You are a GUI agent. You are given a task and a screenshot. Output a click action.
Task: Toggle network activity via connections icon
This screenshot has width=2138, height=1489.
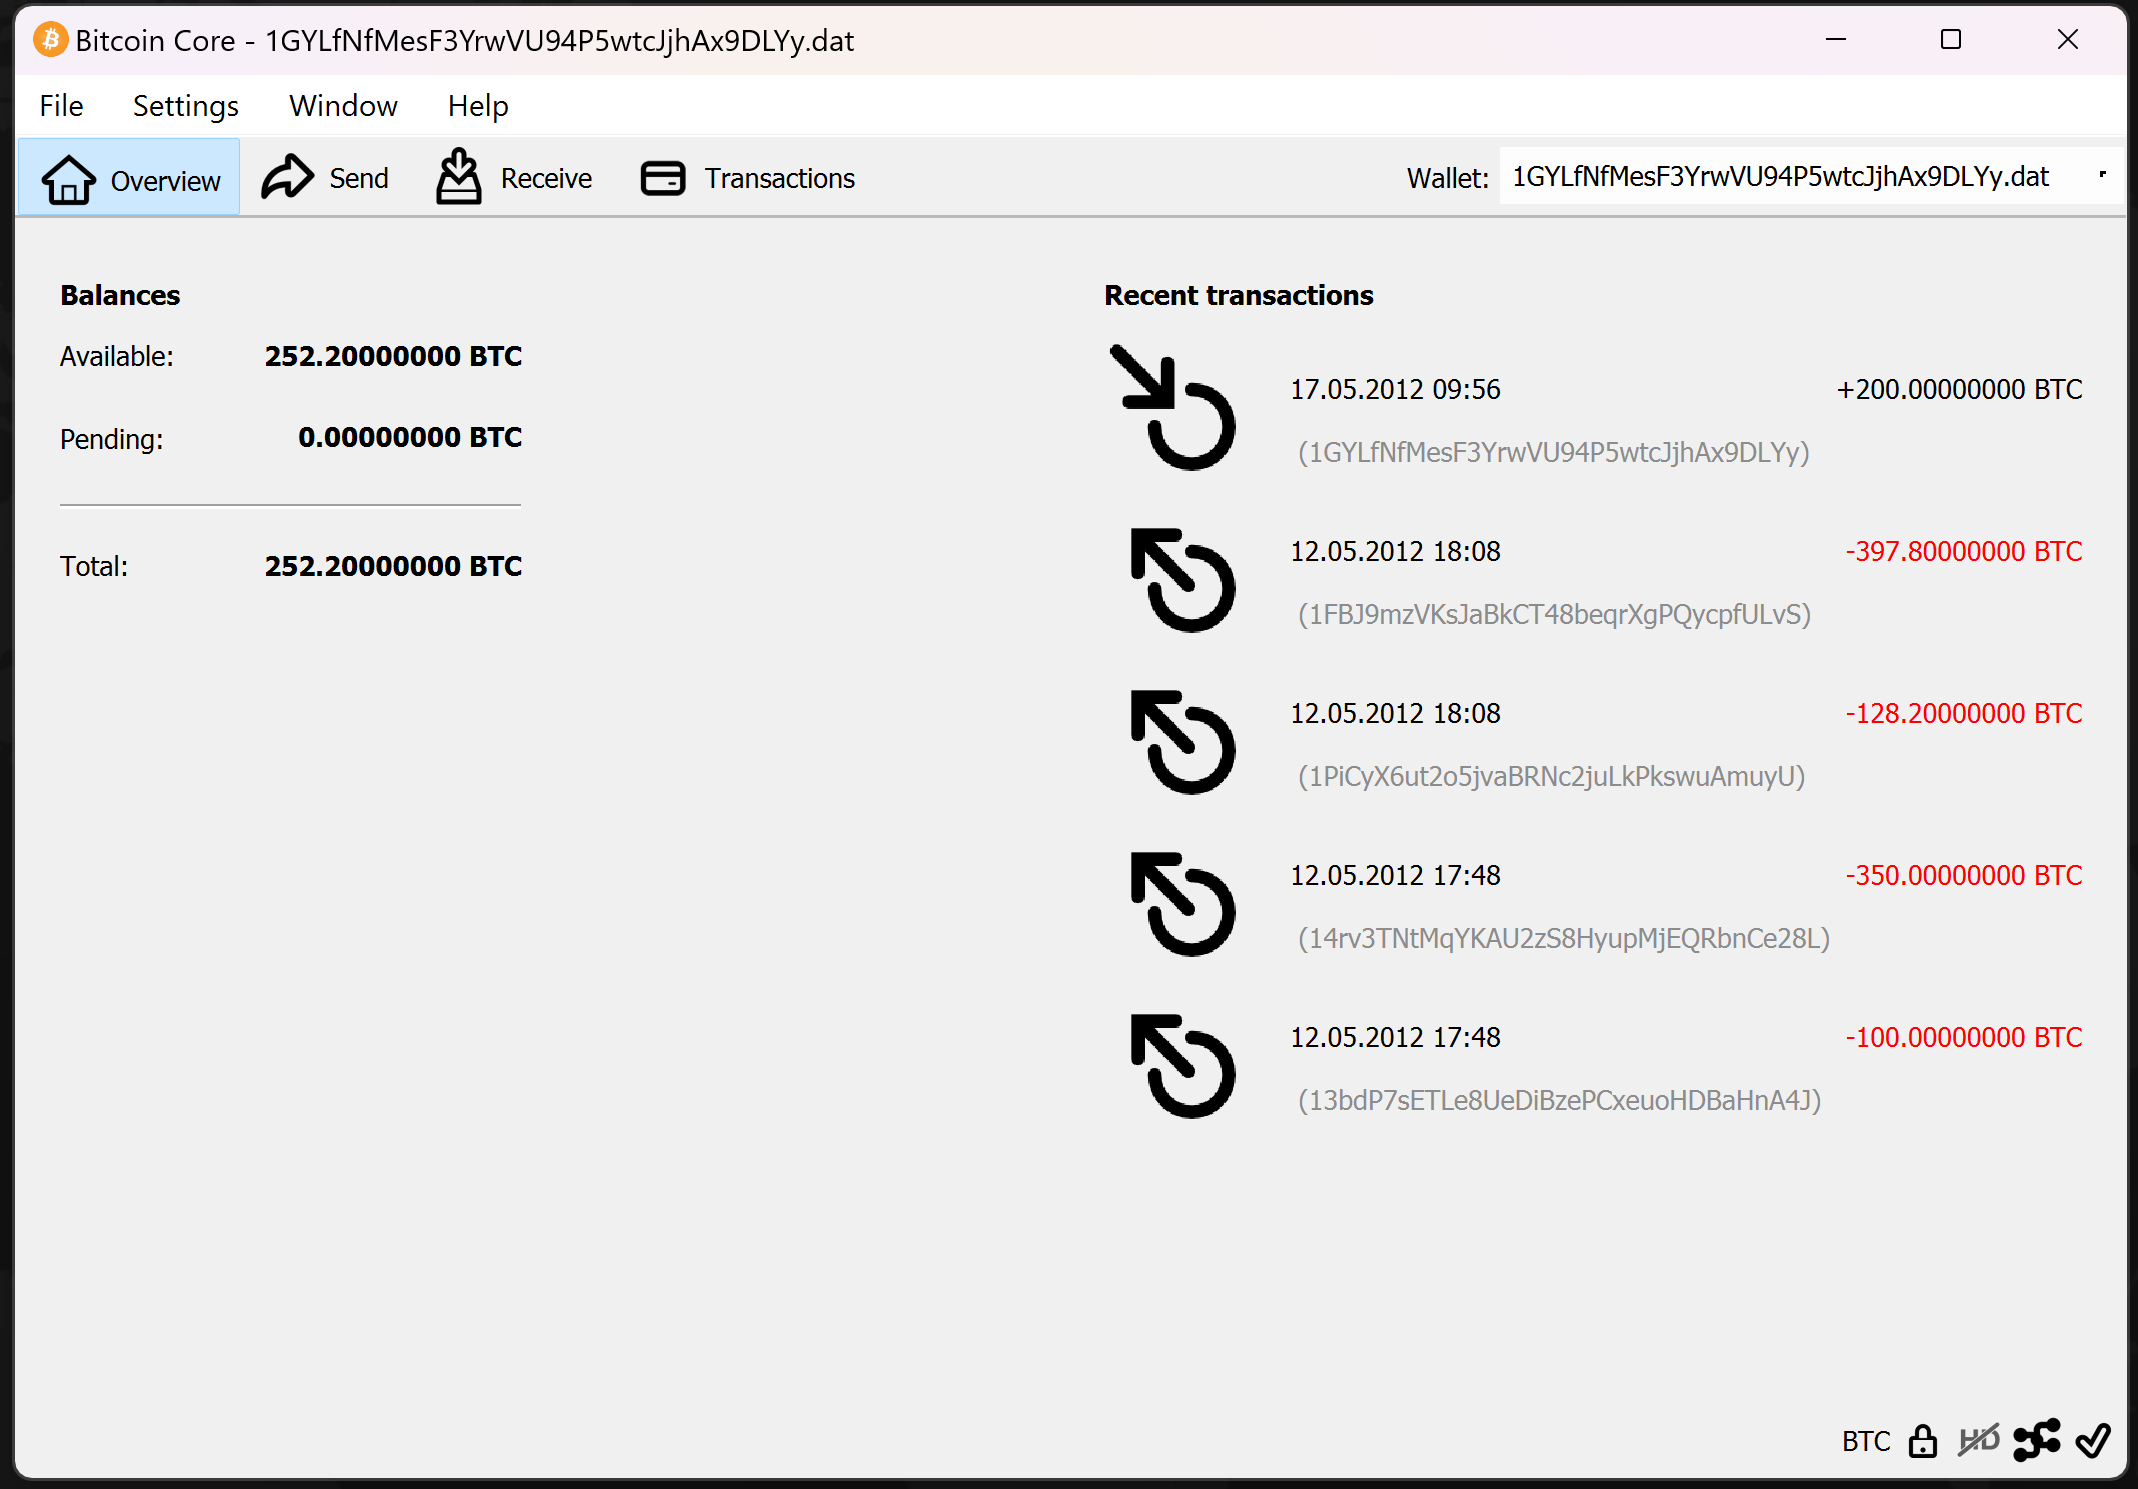pos(2036,1441)
